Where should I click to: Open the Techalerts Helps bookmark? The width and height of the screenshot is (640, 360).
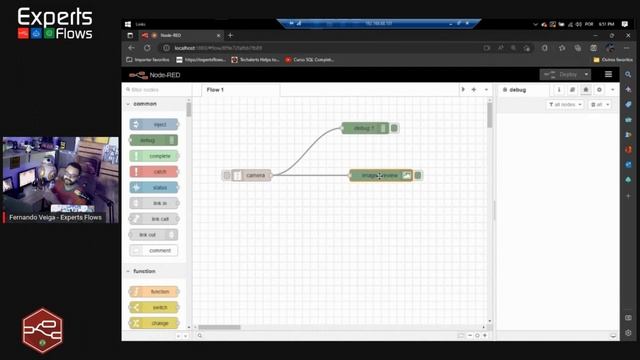click(256, 60)
